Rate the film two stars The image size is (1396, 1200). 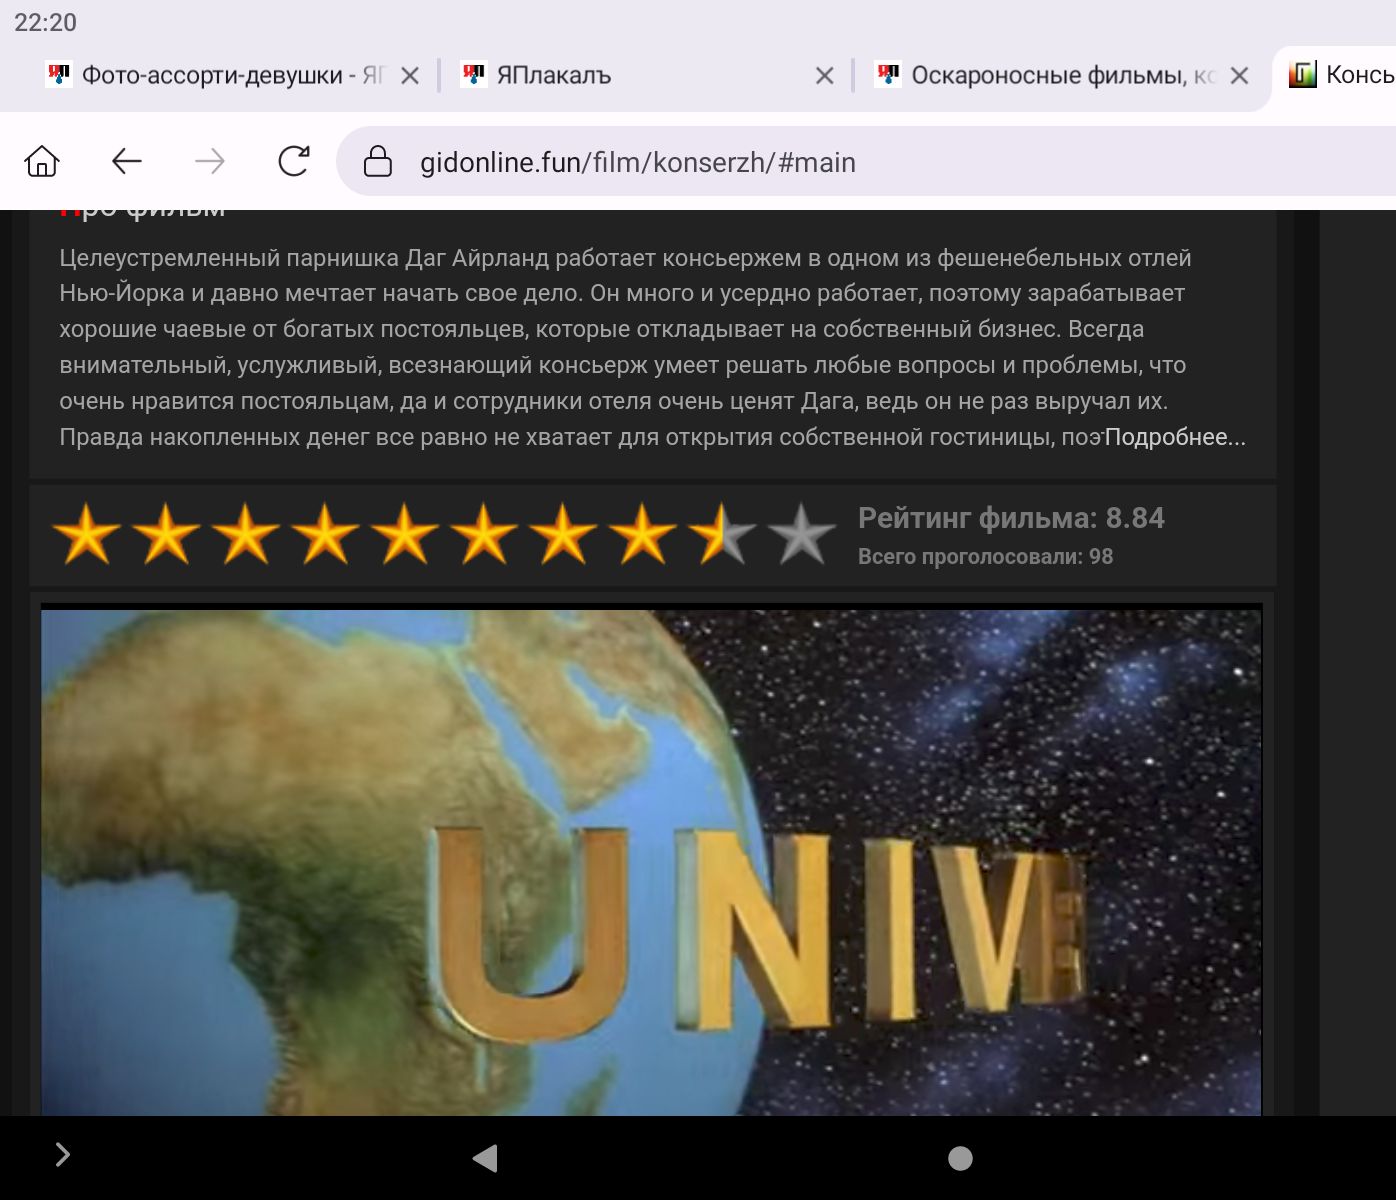pyautogui.click(x=166, y=534)
